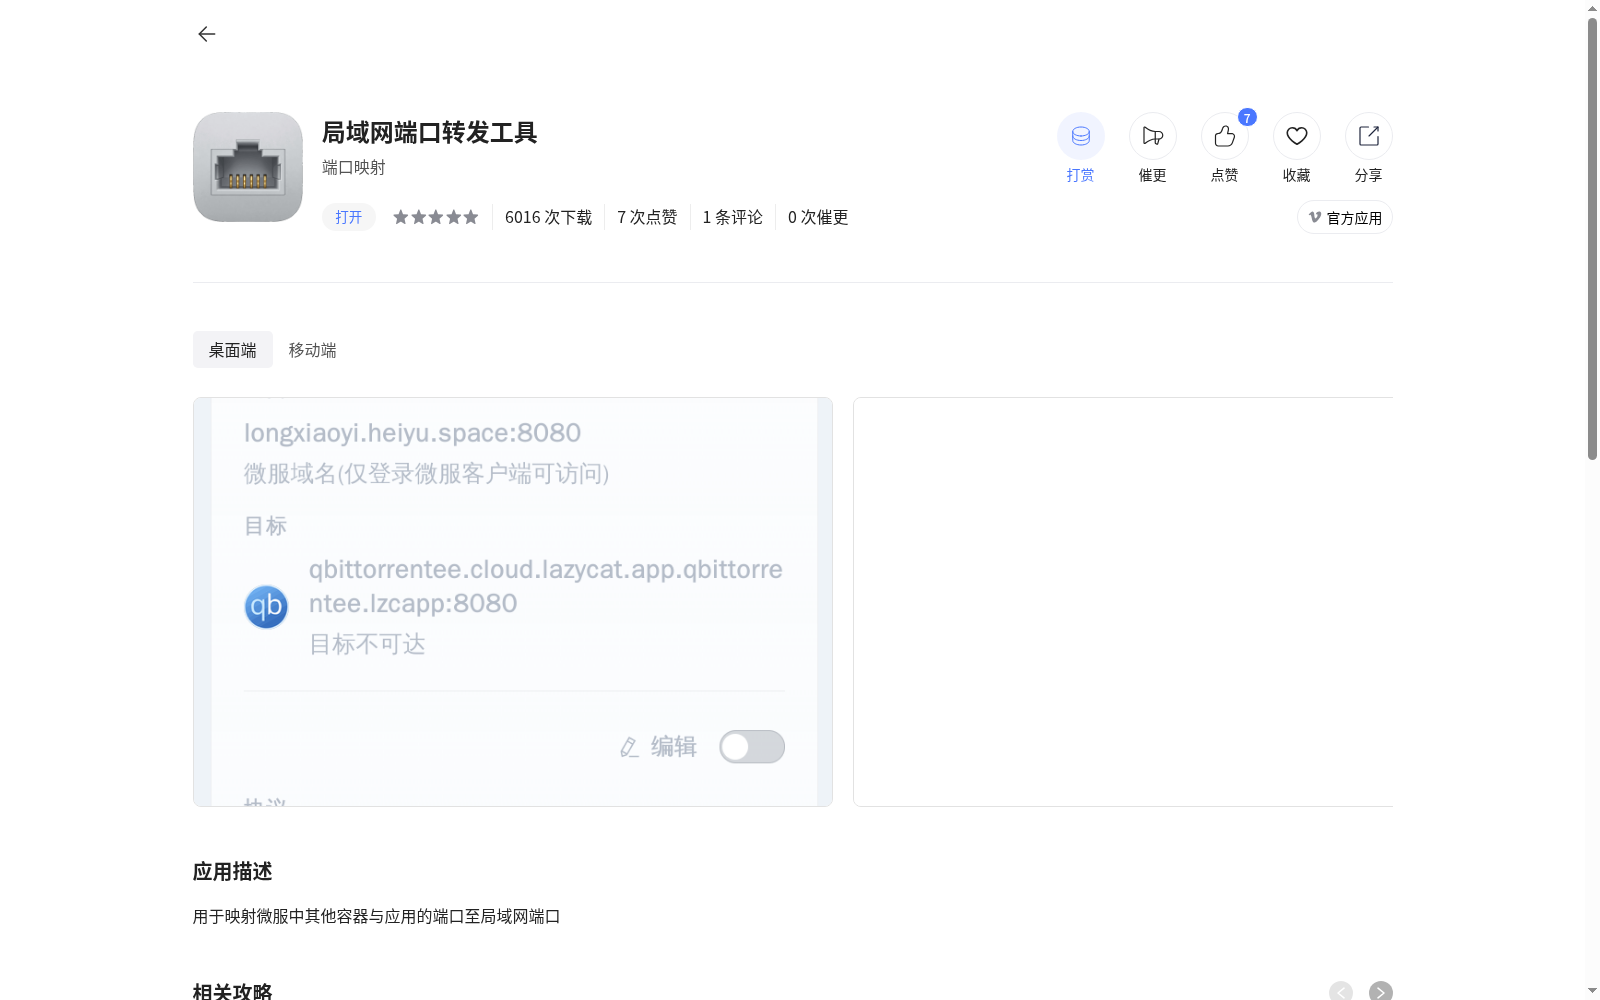Viewport: 1600px width, 1000px height.
Task: Click the "7 次点赞" likes count
Action: (x=647, y=217)
